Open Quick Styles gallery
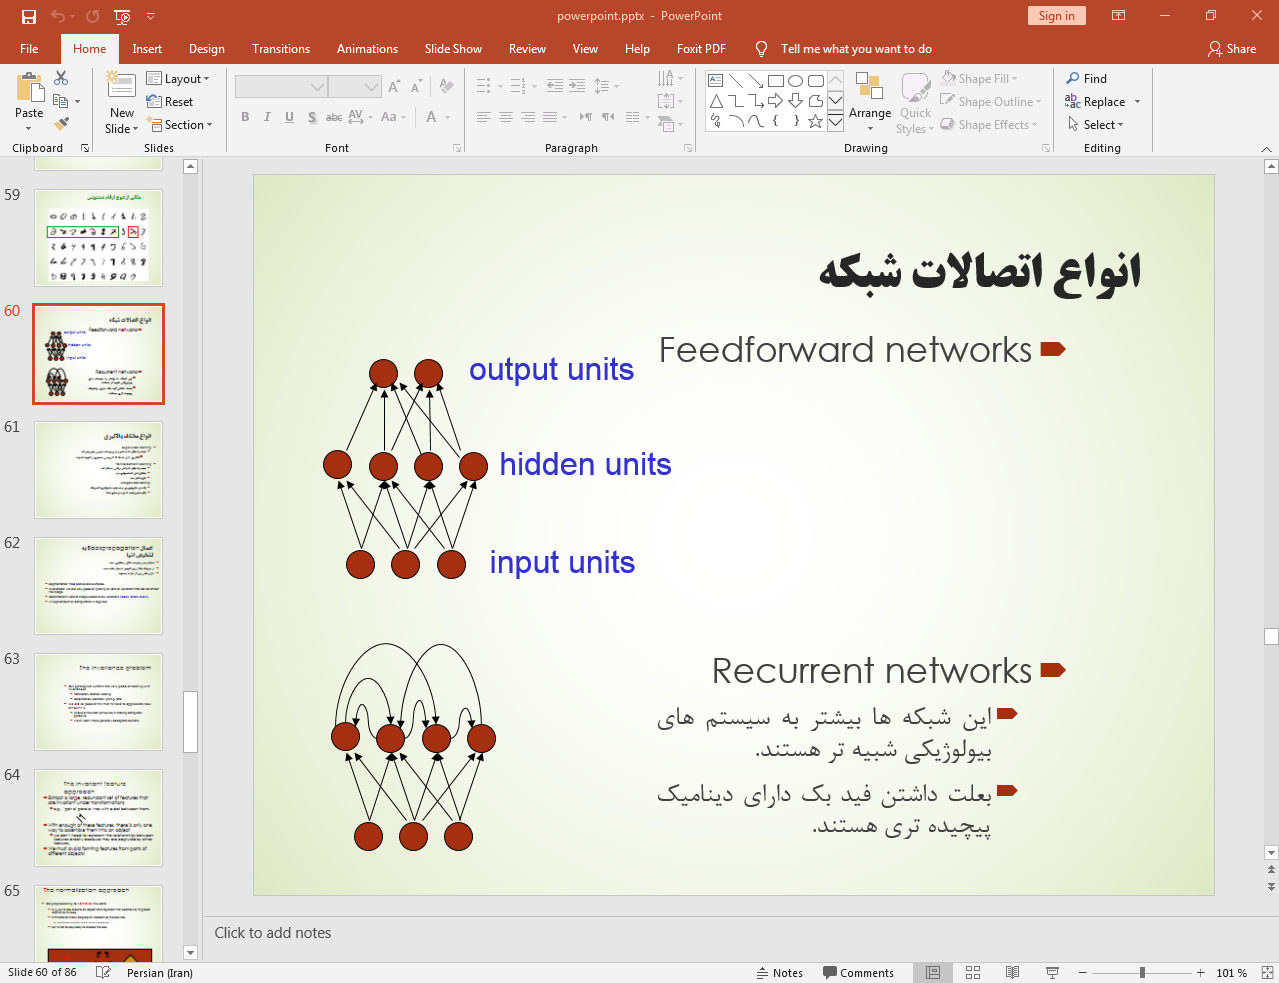This screenshot has width=1279, height=983. pos(915,101)
